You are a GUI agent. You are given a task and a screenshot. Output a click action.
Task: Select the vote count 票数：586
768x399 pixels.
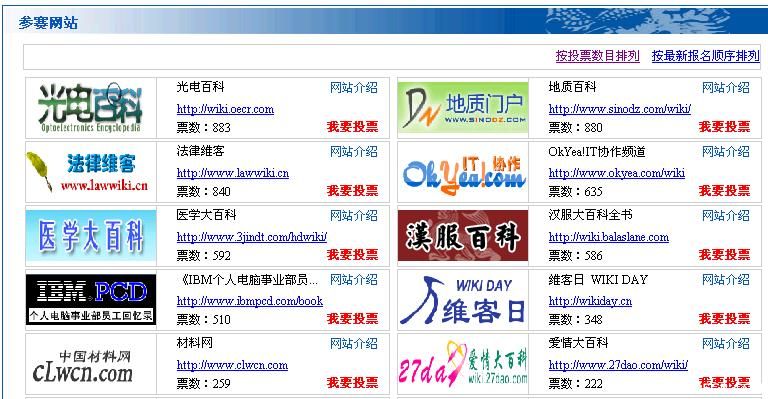point(576,256)
